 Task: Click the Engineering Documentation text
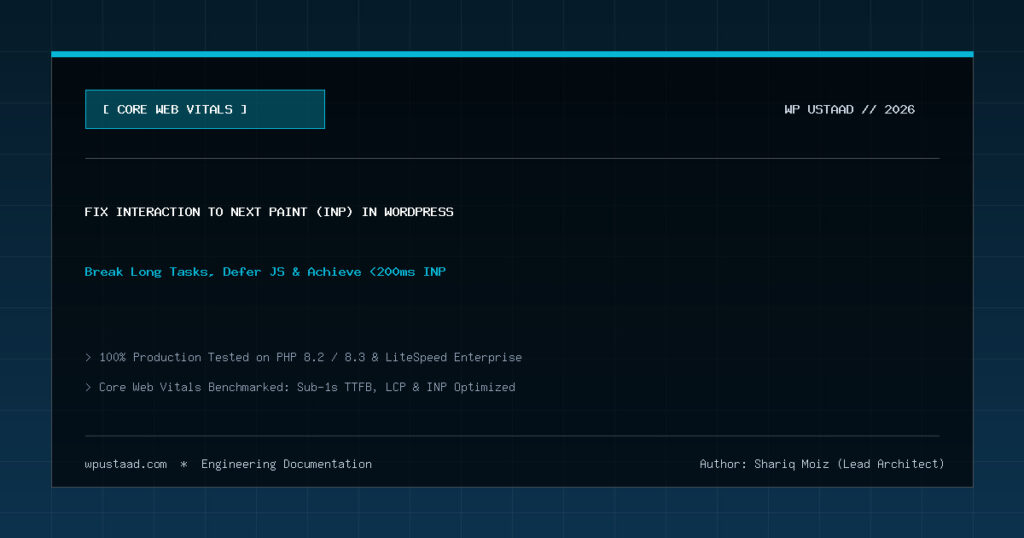click(x=286, y=464)
